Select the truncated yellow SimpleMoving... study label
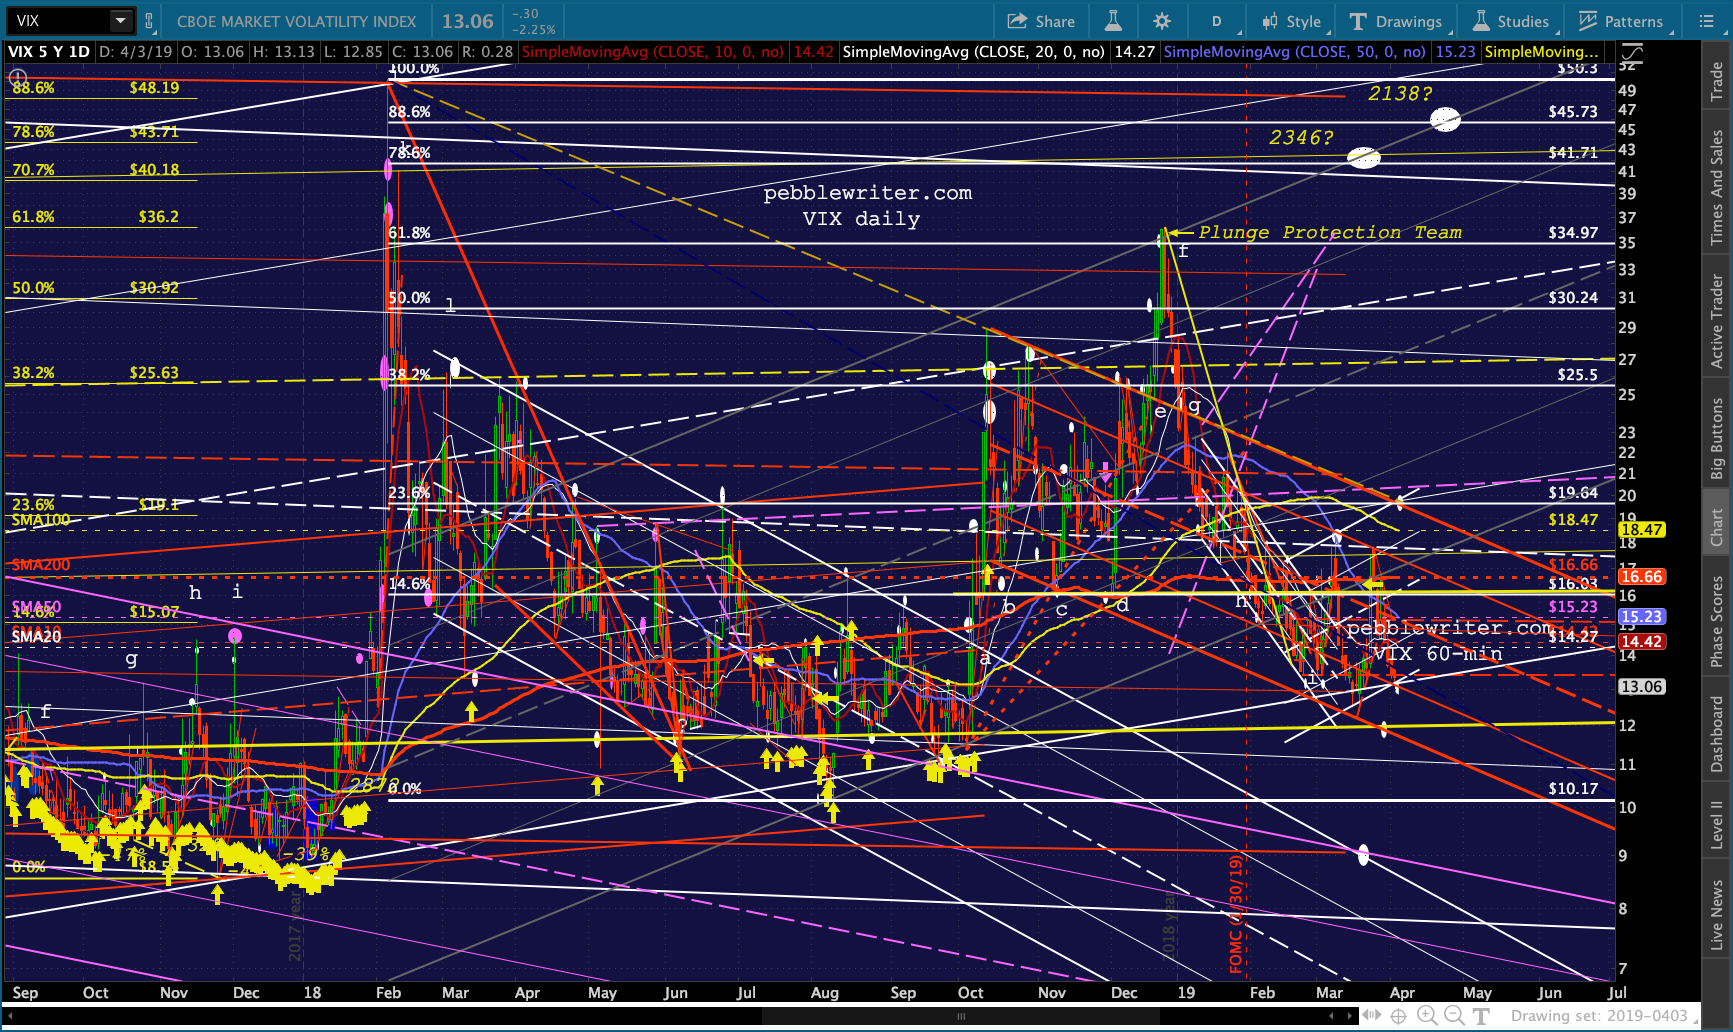1733x1032 pixels. [x=1541, y=52]
